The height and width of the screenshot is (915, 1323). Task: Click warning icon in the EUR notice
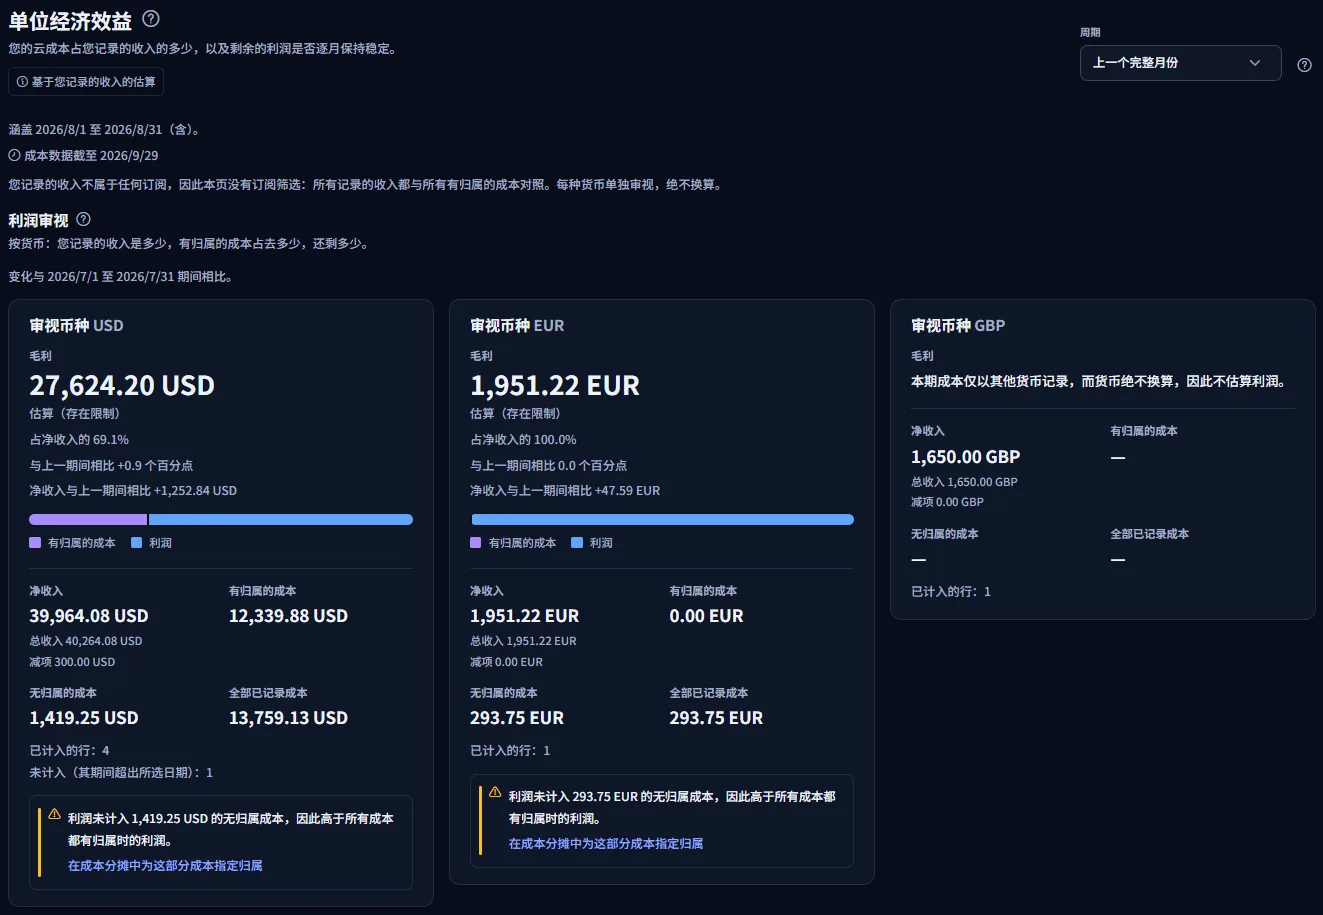coord(495,793)
